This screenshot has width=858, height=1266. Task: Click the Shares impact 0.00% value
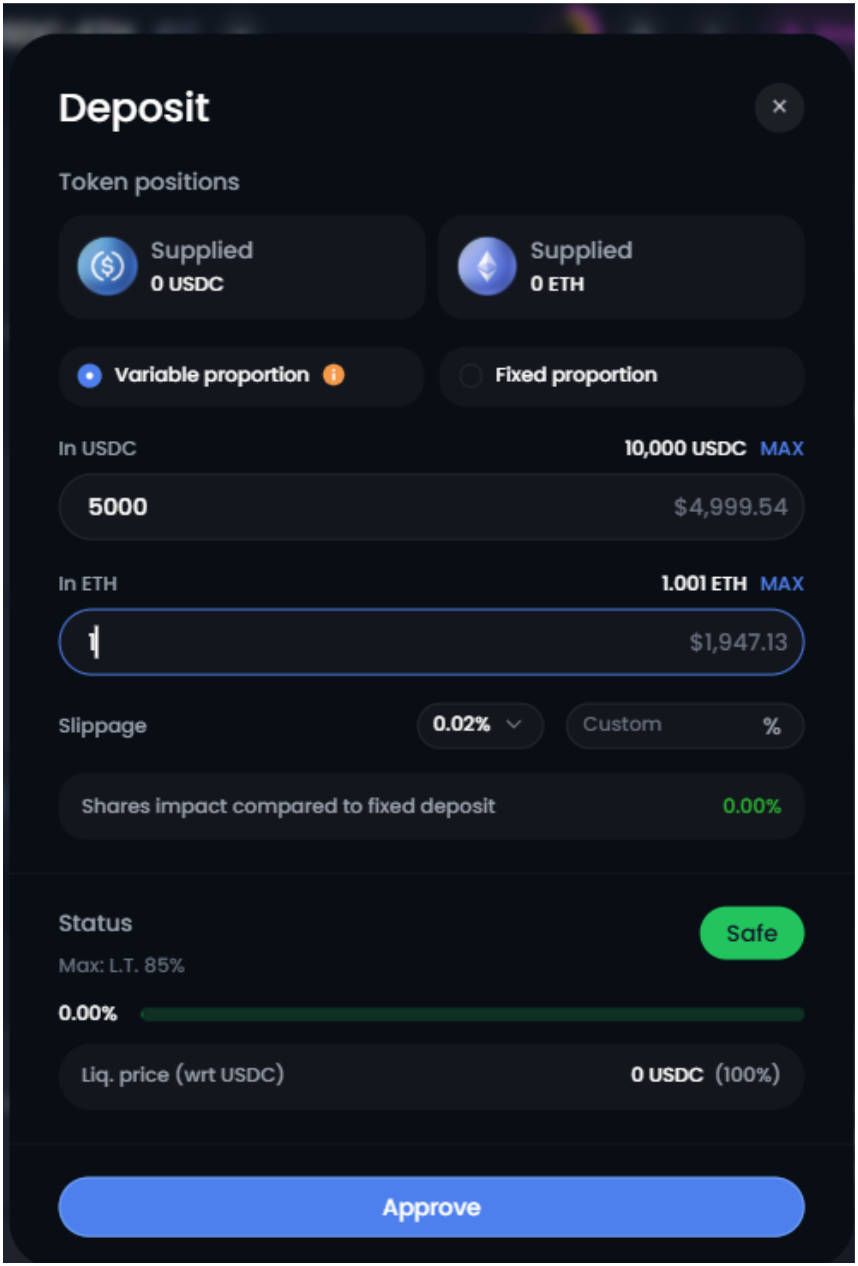751,806
